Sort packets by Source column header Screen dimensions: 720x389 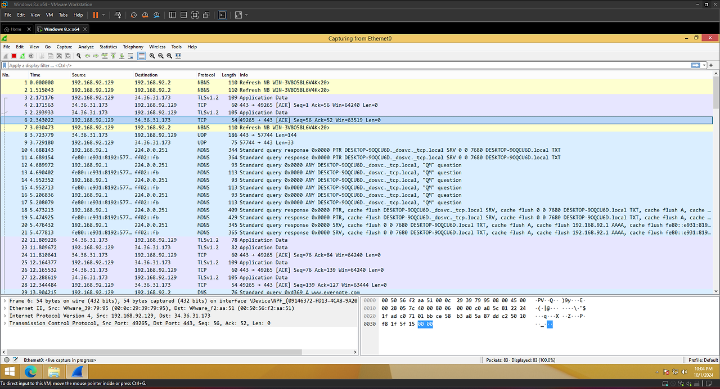tap(79, 75)
